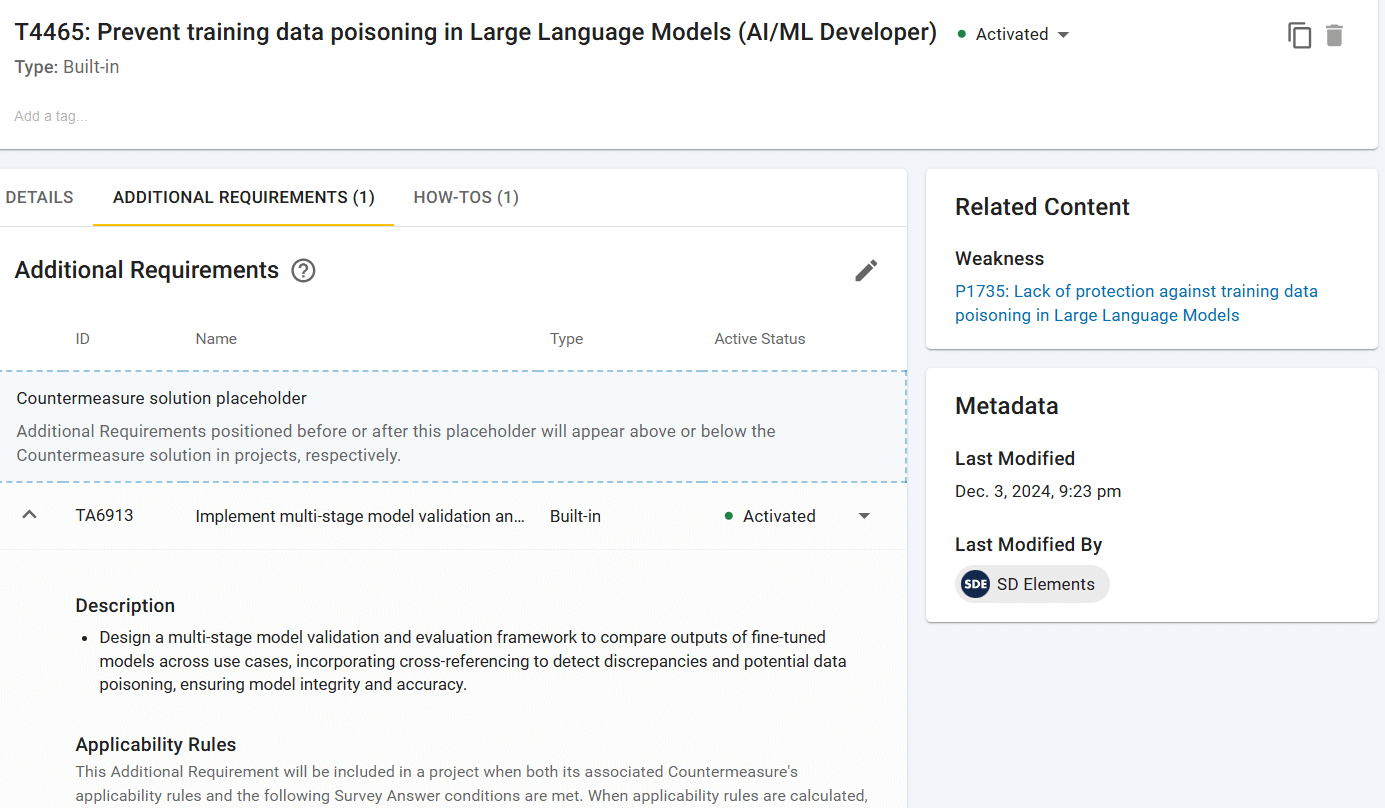This screenshot has height=808, width=1385.
Task: Click the ID column header
Action: 83,339
